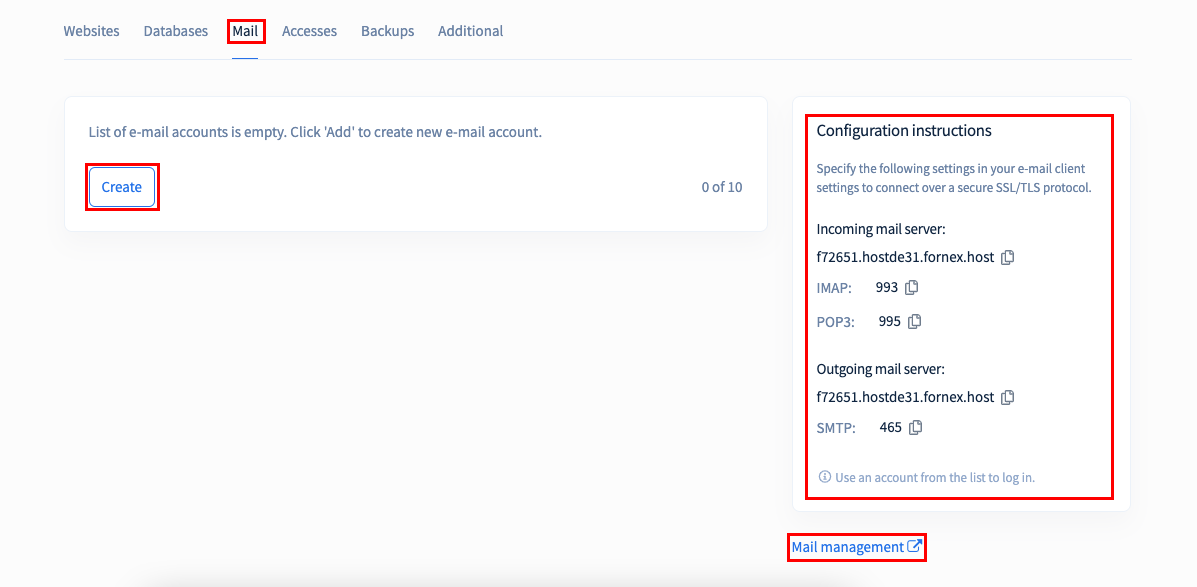This screenshot has height=587, width=1197.
Task: Copy the incoming mail server hostname
Action: point(1008,257)
